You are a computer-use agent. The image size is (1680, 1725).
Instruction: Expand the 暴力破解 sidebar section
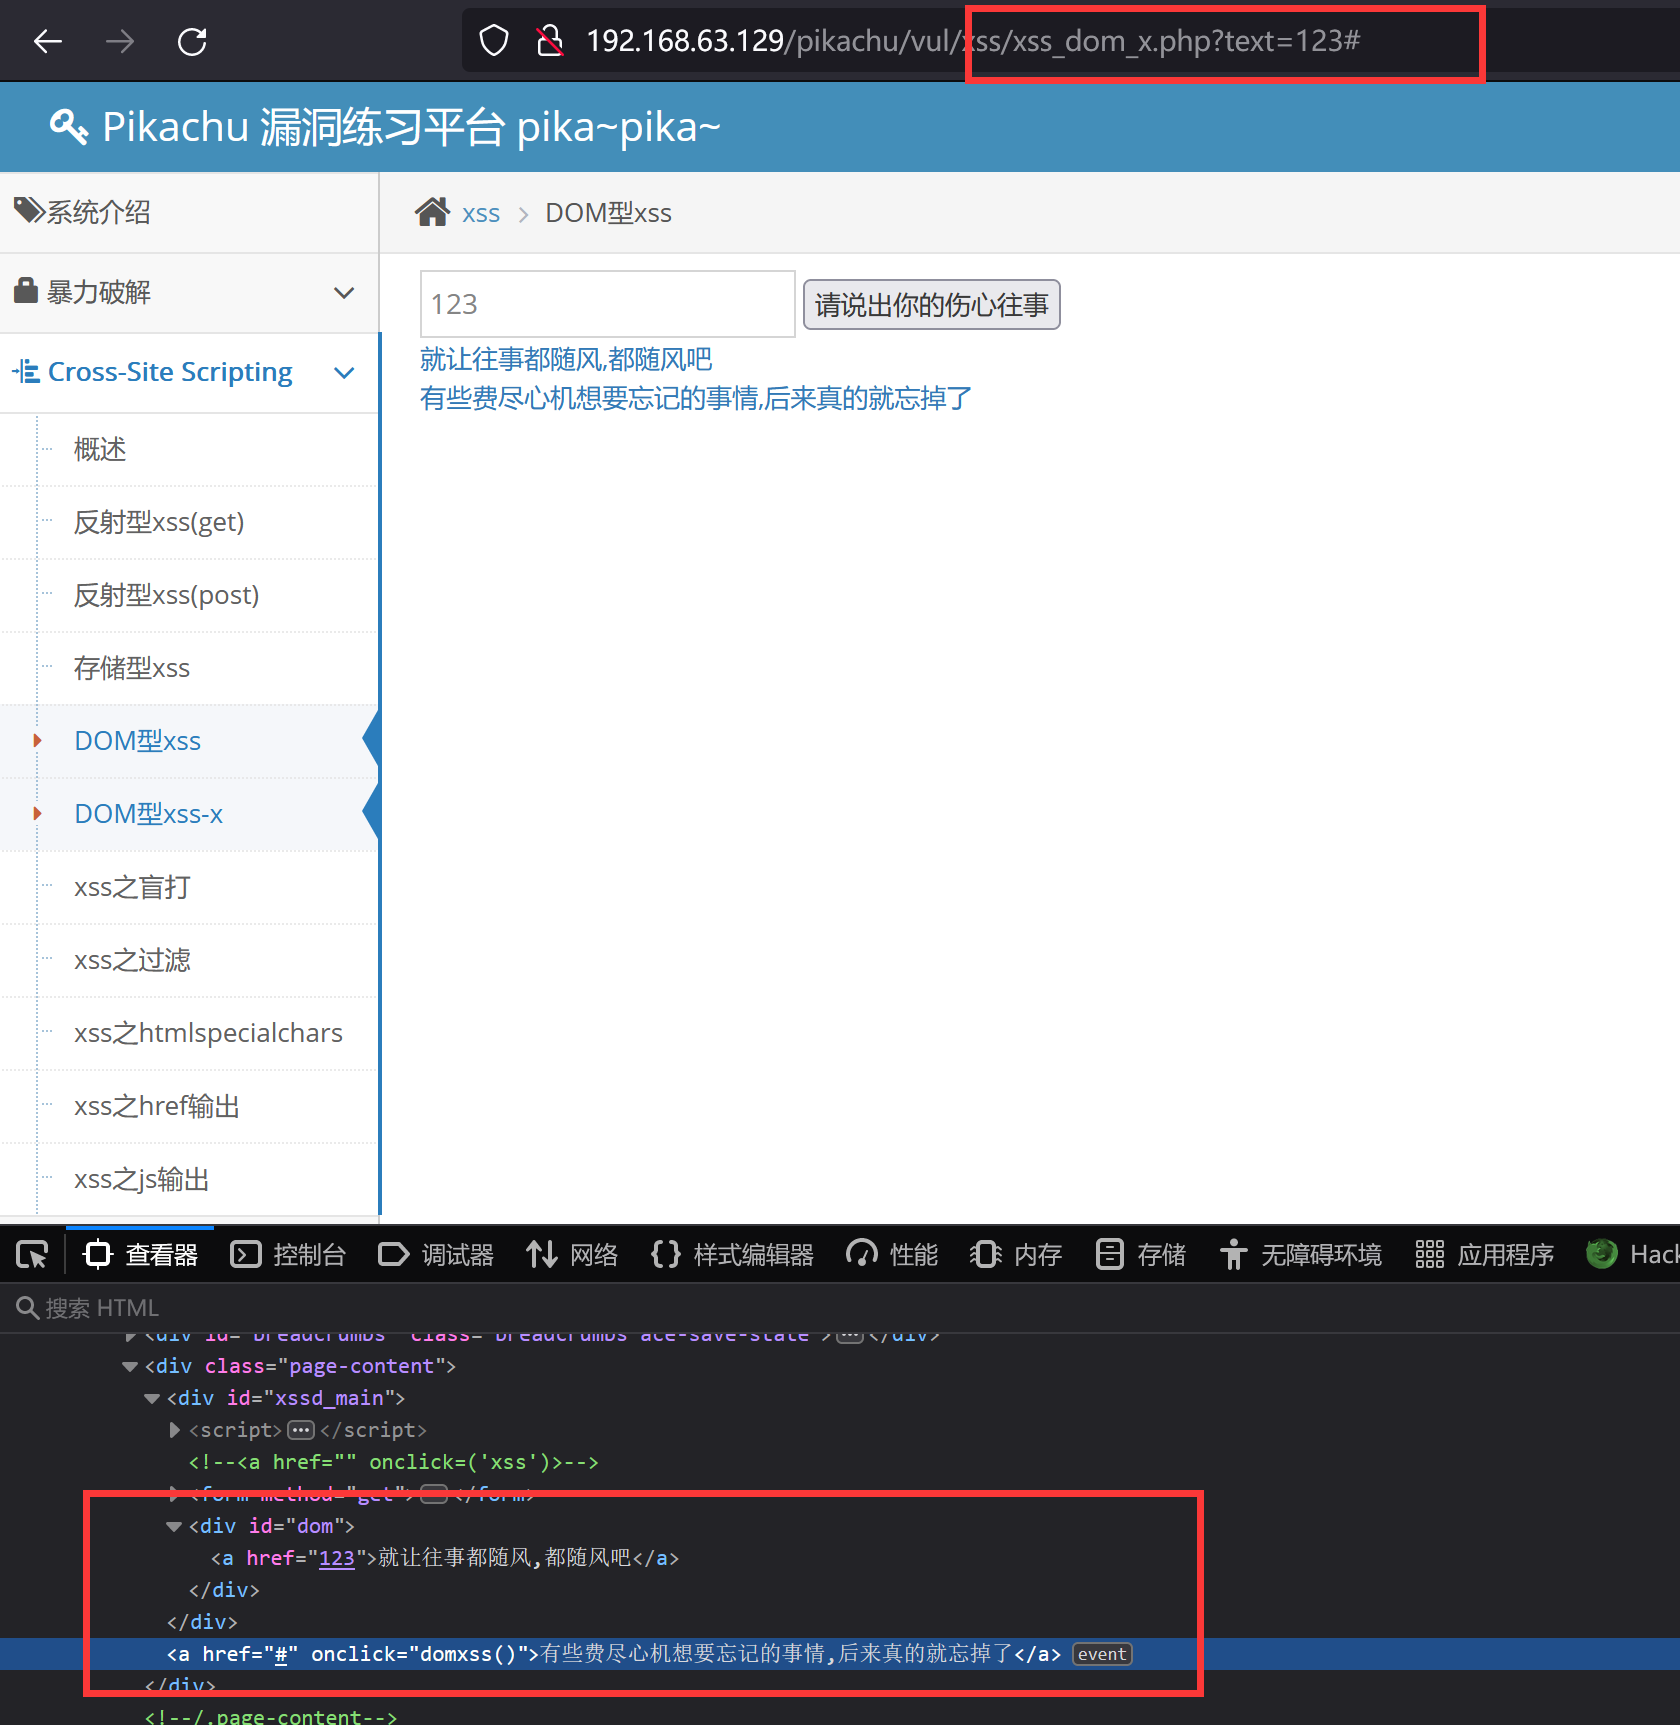click(x=344, y=292)
